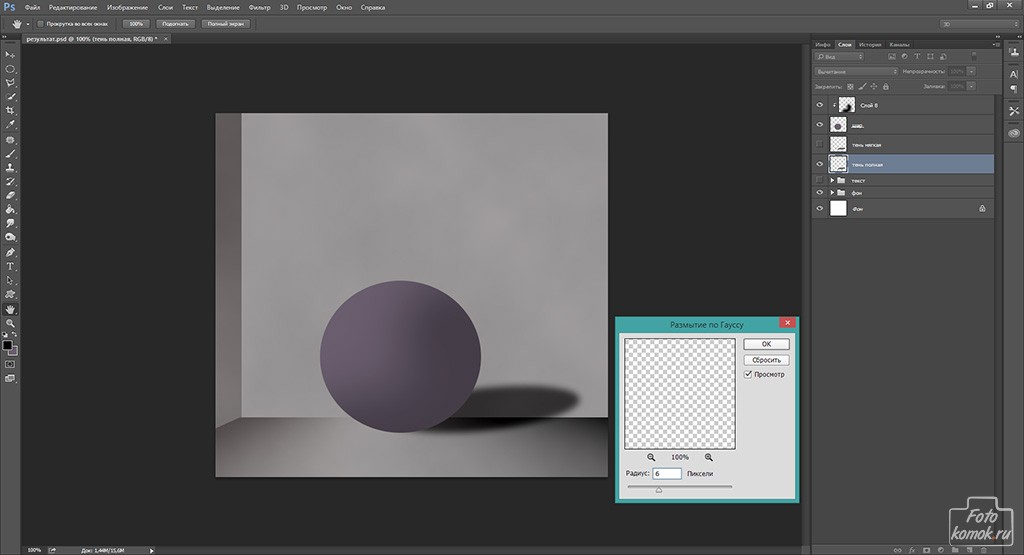
Task: Zoom in on the Gaussian Blur preview
Action: pyautogui.click(x=708, y=456)
